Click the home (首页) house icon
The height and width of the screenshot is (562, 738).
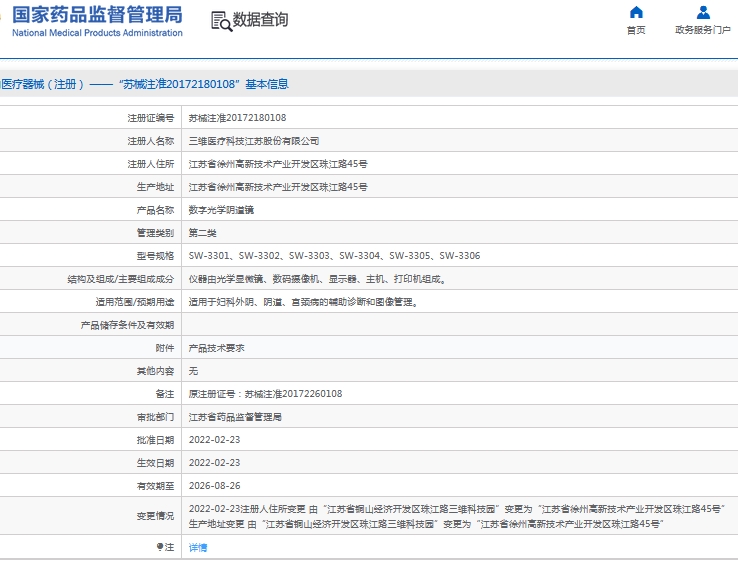(636, 12)
